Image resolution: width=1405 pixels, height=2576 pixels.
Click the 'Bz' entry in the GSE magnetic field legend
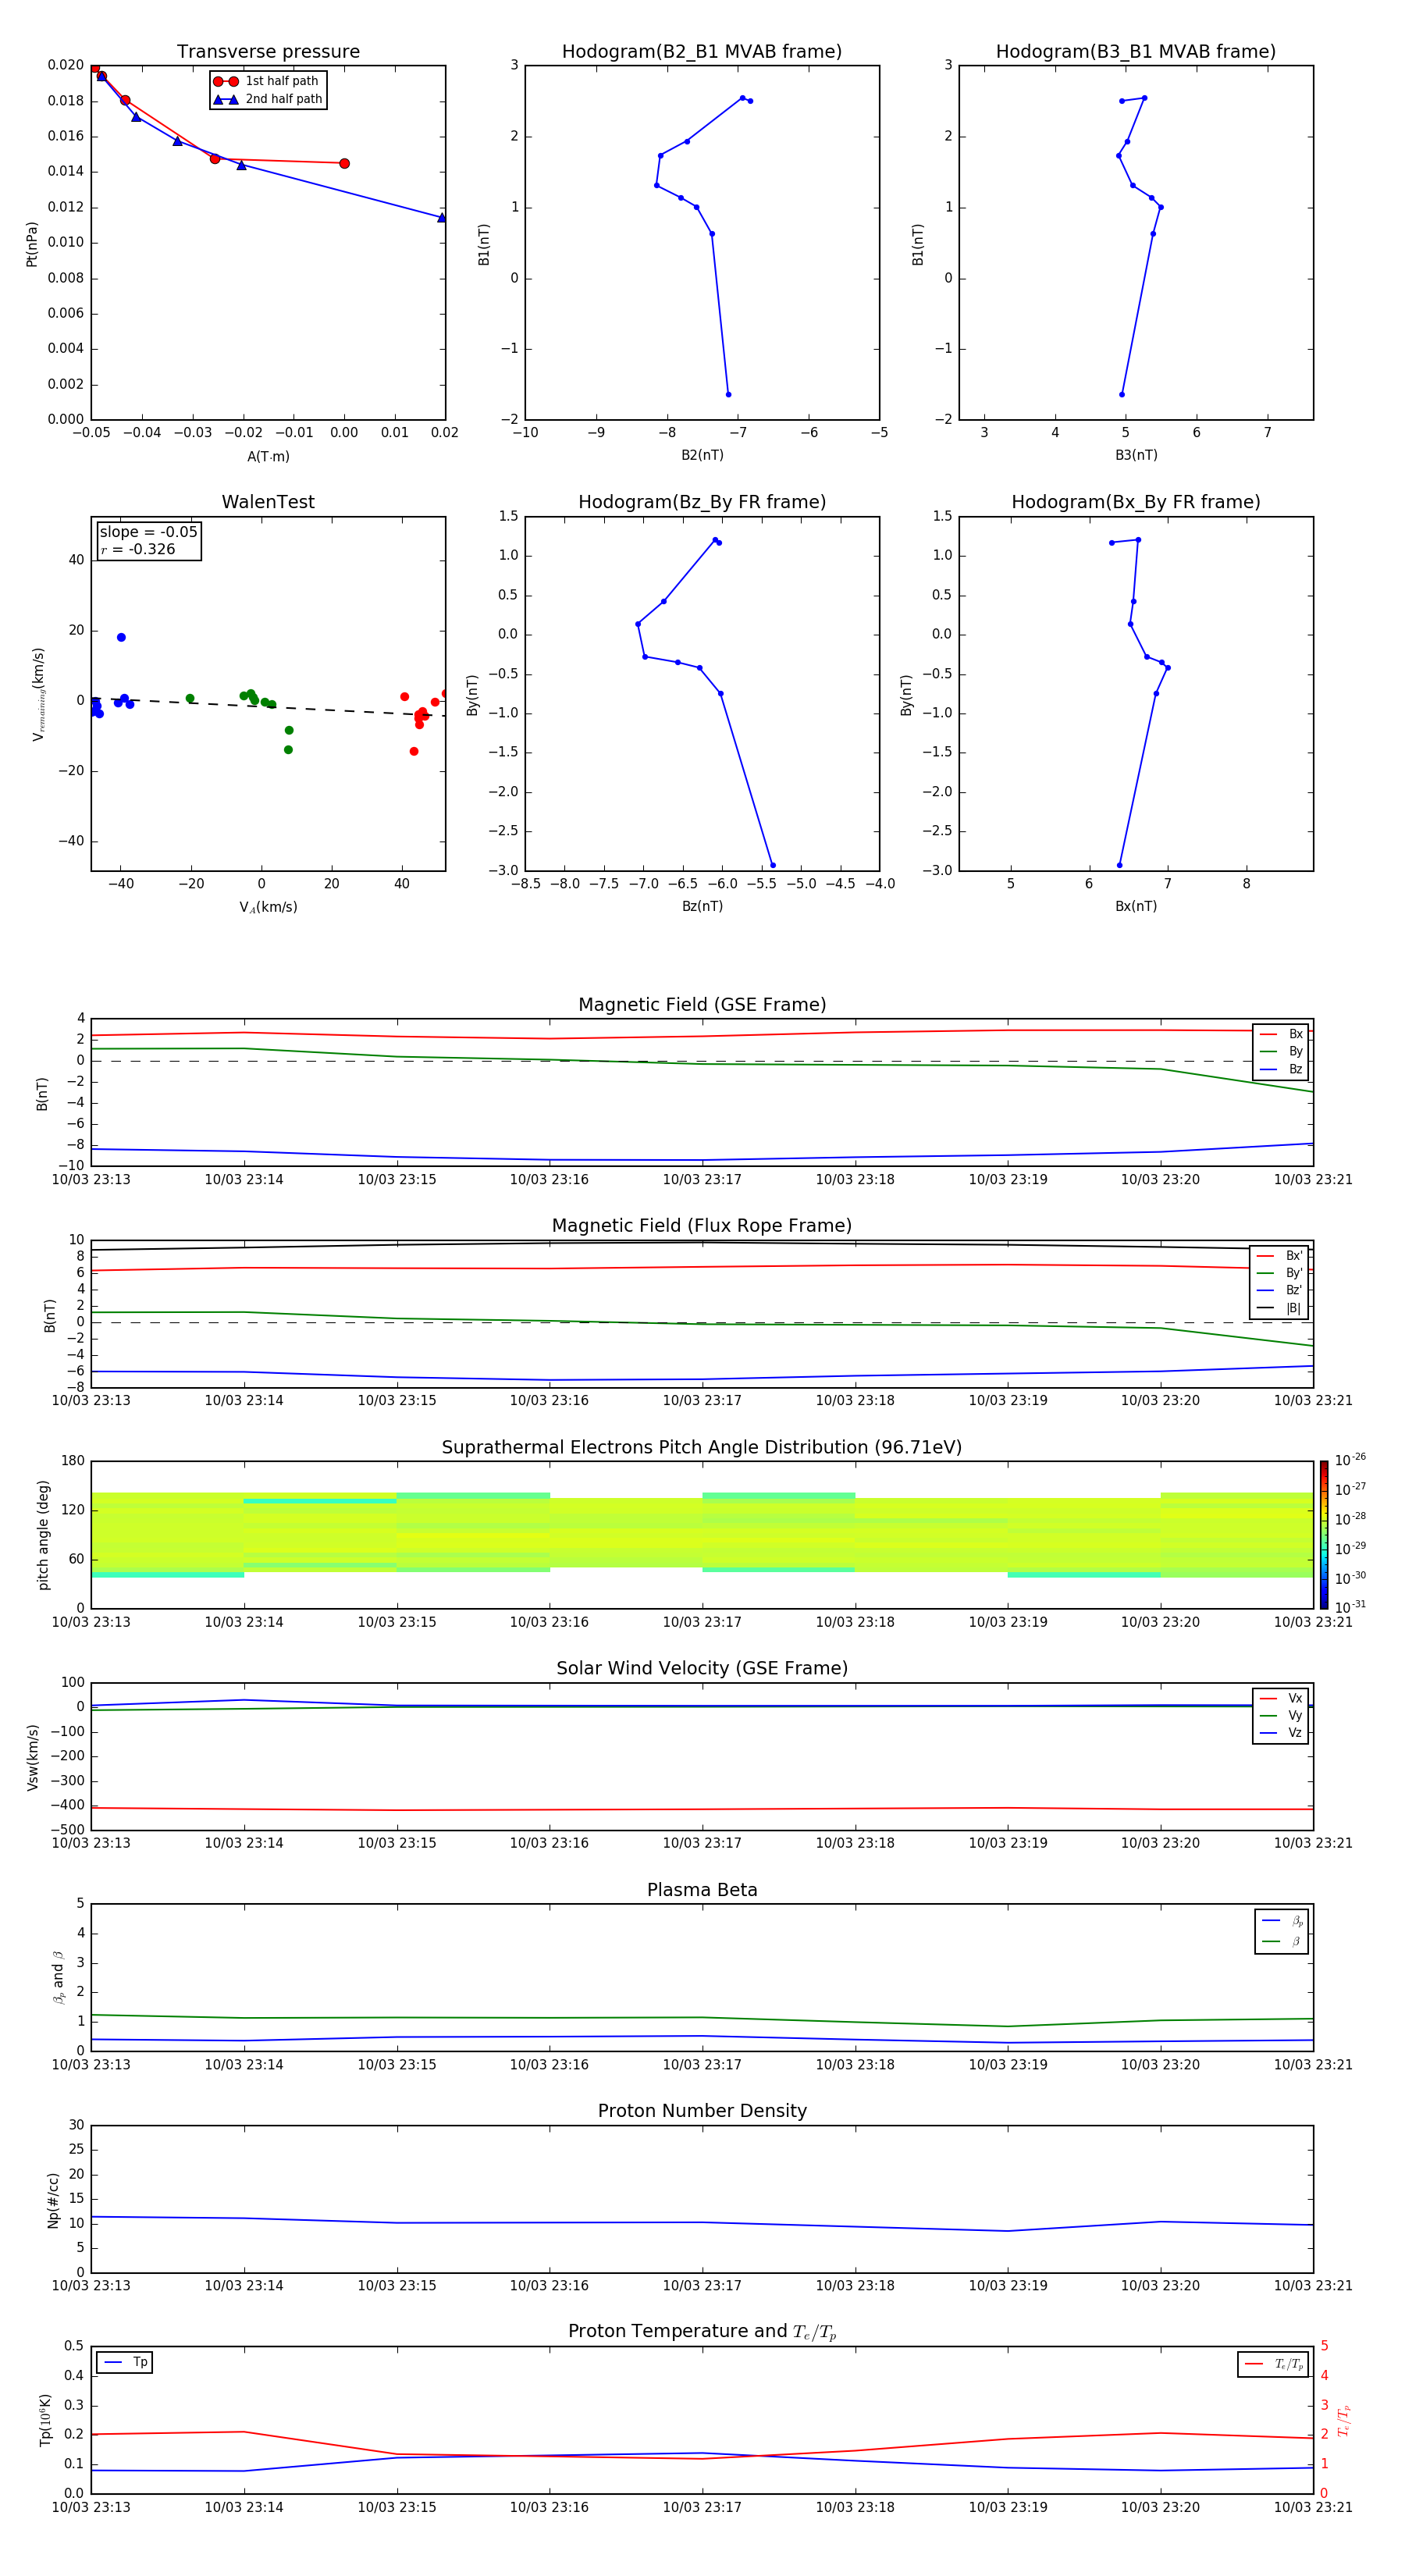tap(1281, 1069)
